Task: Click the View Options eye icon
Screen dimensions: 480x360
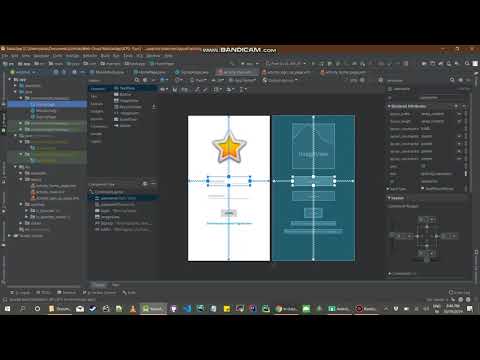Action: click(x=163, y=89)
